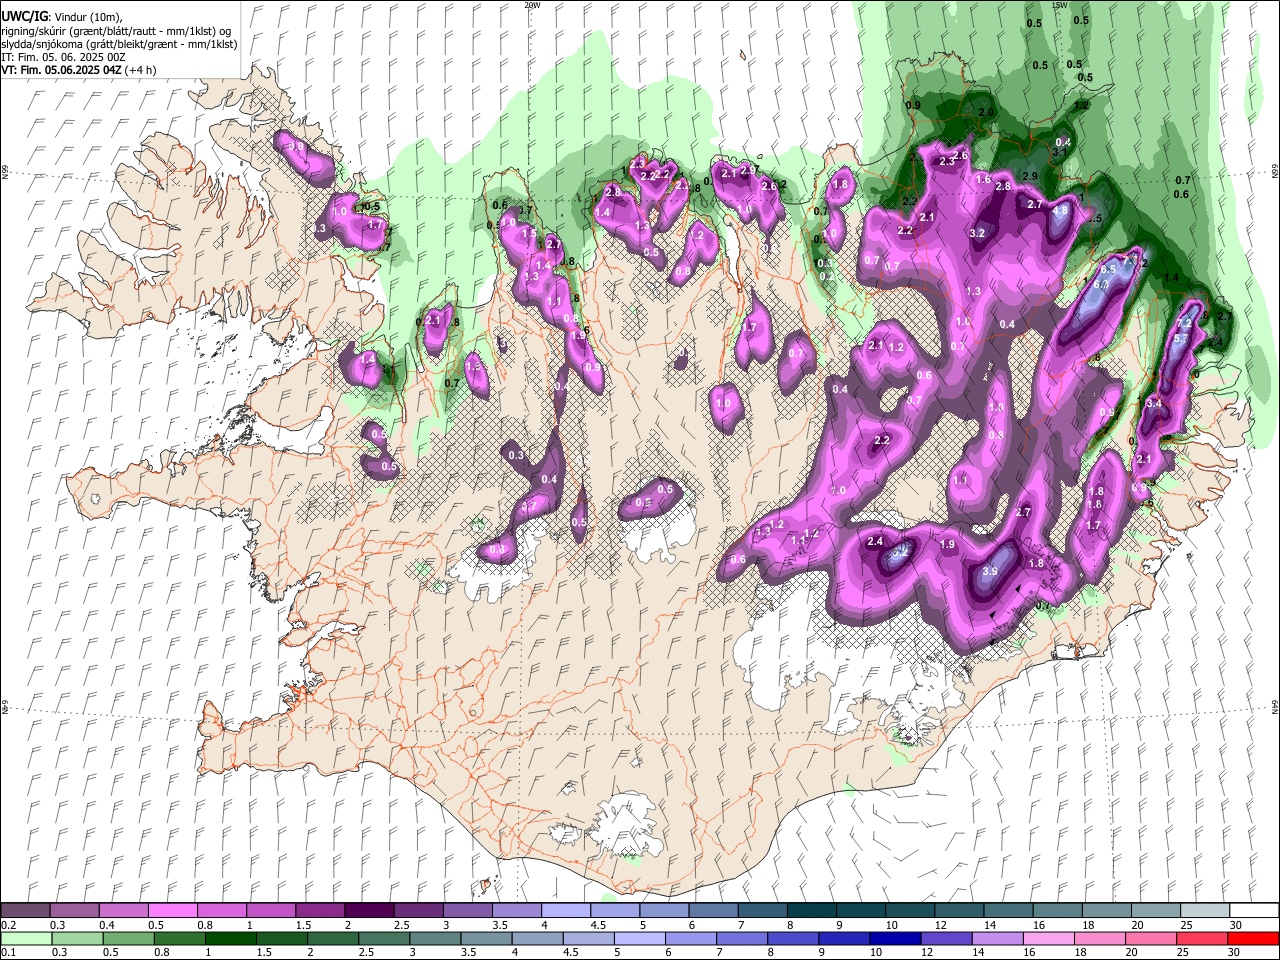
Task: Click the 20W longitude label
Action: [532, 5]
